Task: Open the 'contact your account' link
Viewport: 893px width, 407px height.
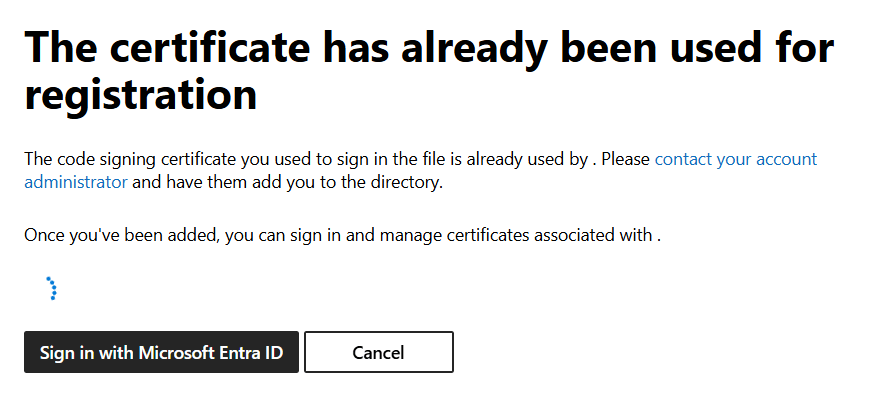Action: pos(736,159)
